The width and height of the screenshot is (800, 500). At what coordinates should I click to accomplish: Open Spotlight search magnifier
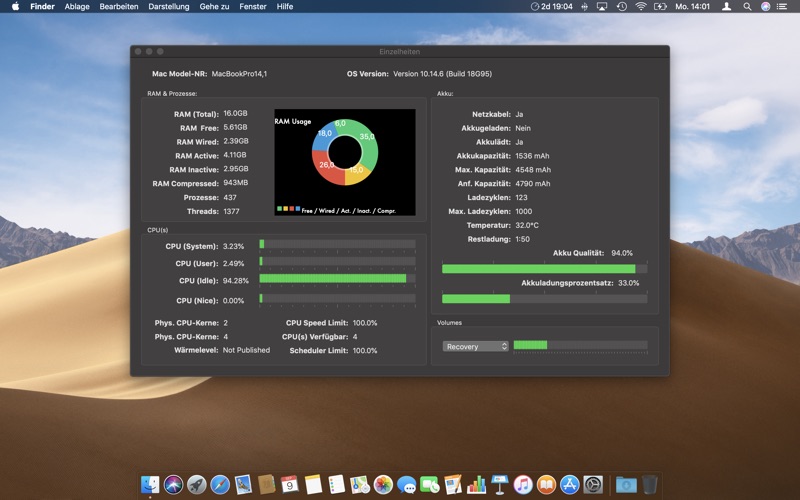click(747, 6)
